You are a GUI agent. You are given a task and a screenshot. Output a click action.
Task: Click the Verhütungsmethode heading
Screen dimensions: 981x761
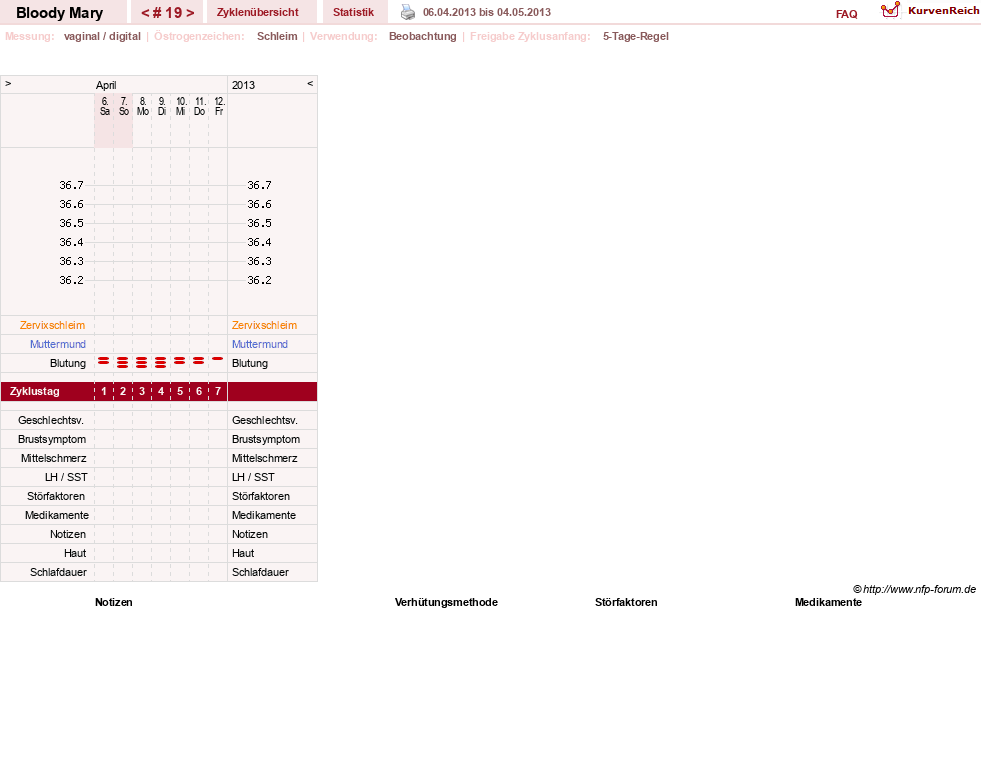(446, 602)
